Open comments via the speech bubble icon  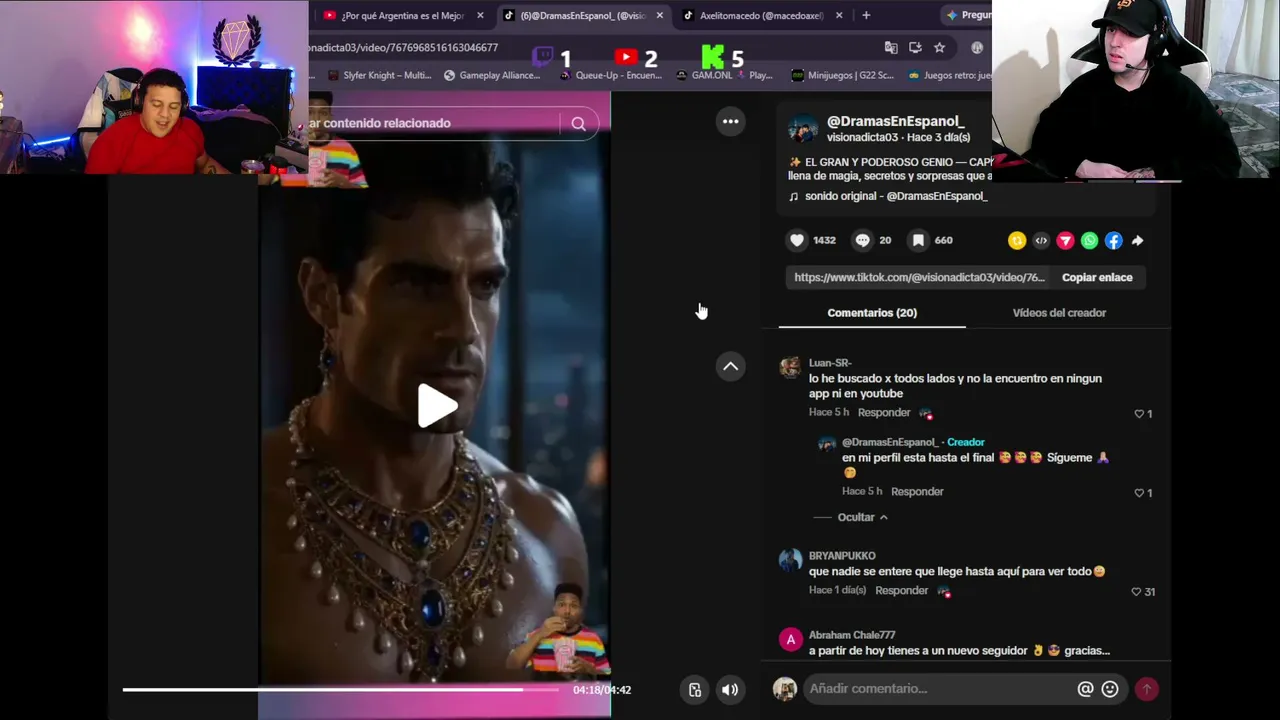pyautogui.click(x=862, y=240)
